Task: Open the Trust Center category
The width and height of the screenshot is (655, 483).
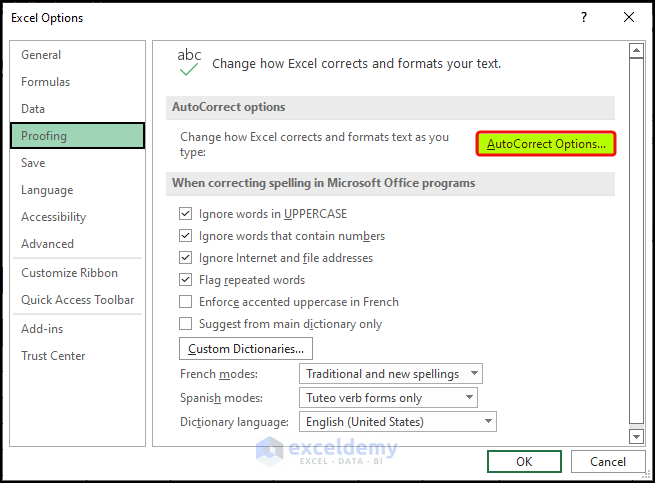Action: 77,356
